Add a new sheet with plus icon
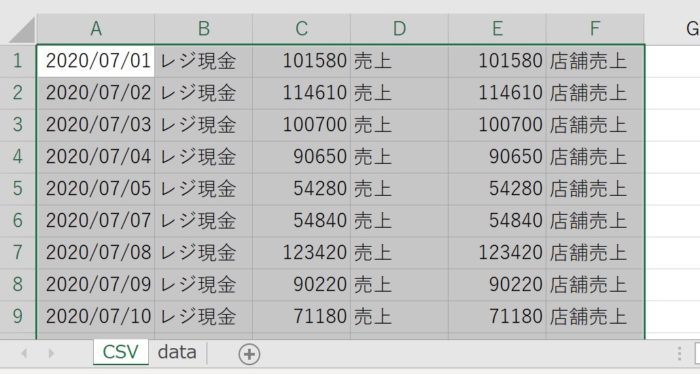The width and height of the screenshot is (700, 374). pos(249,354)
